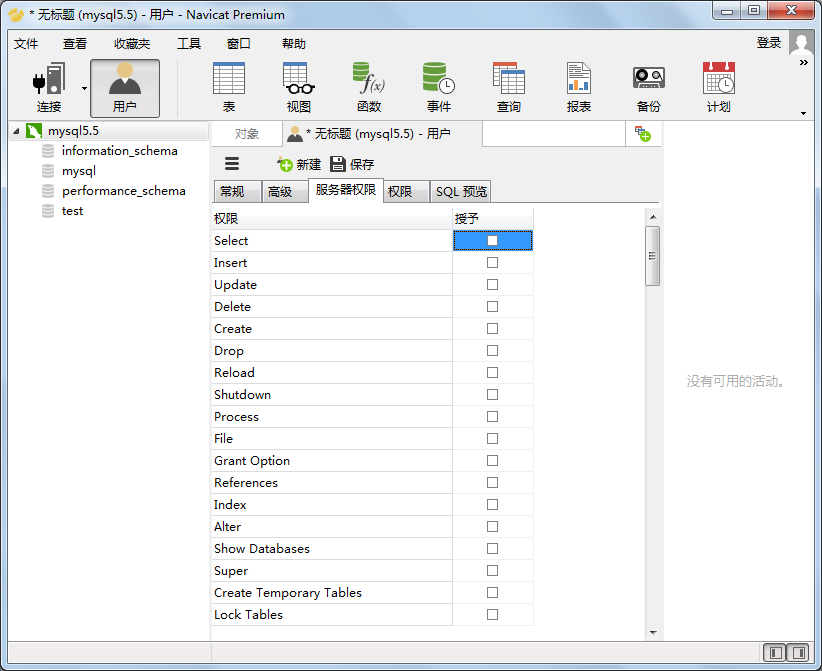Image resolution: width=822 pixels, height=671 pixels.
Task: Select the untitled user editor tab
Action: tap(382, 134)
